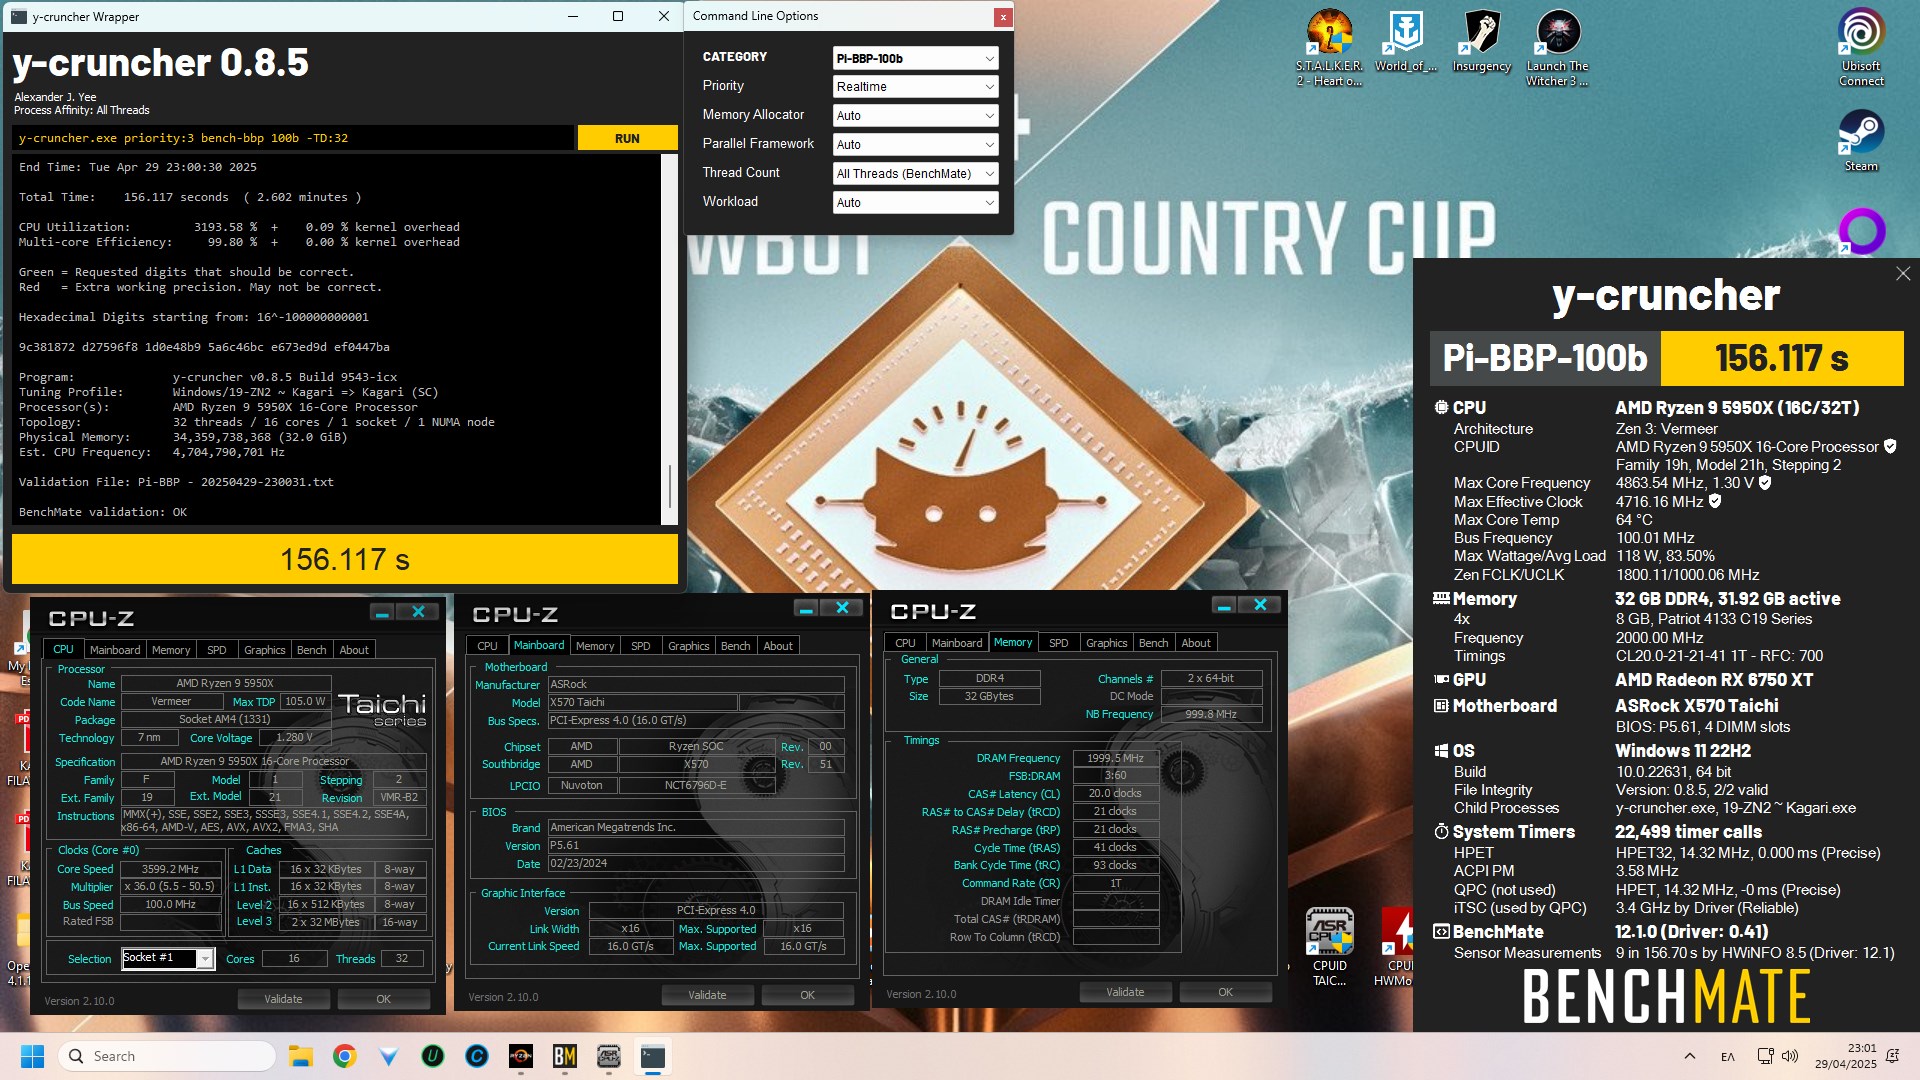Show hidden system tray icons chevron

click(x=1689, y=1056)
